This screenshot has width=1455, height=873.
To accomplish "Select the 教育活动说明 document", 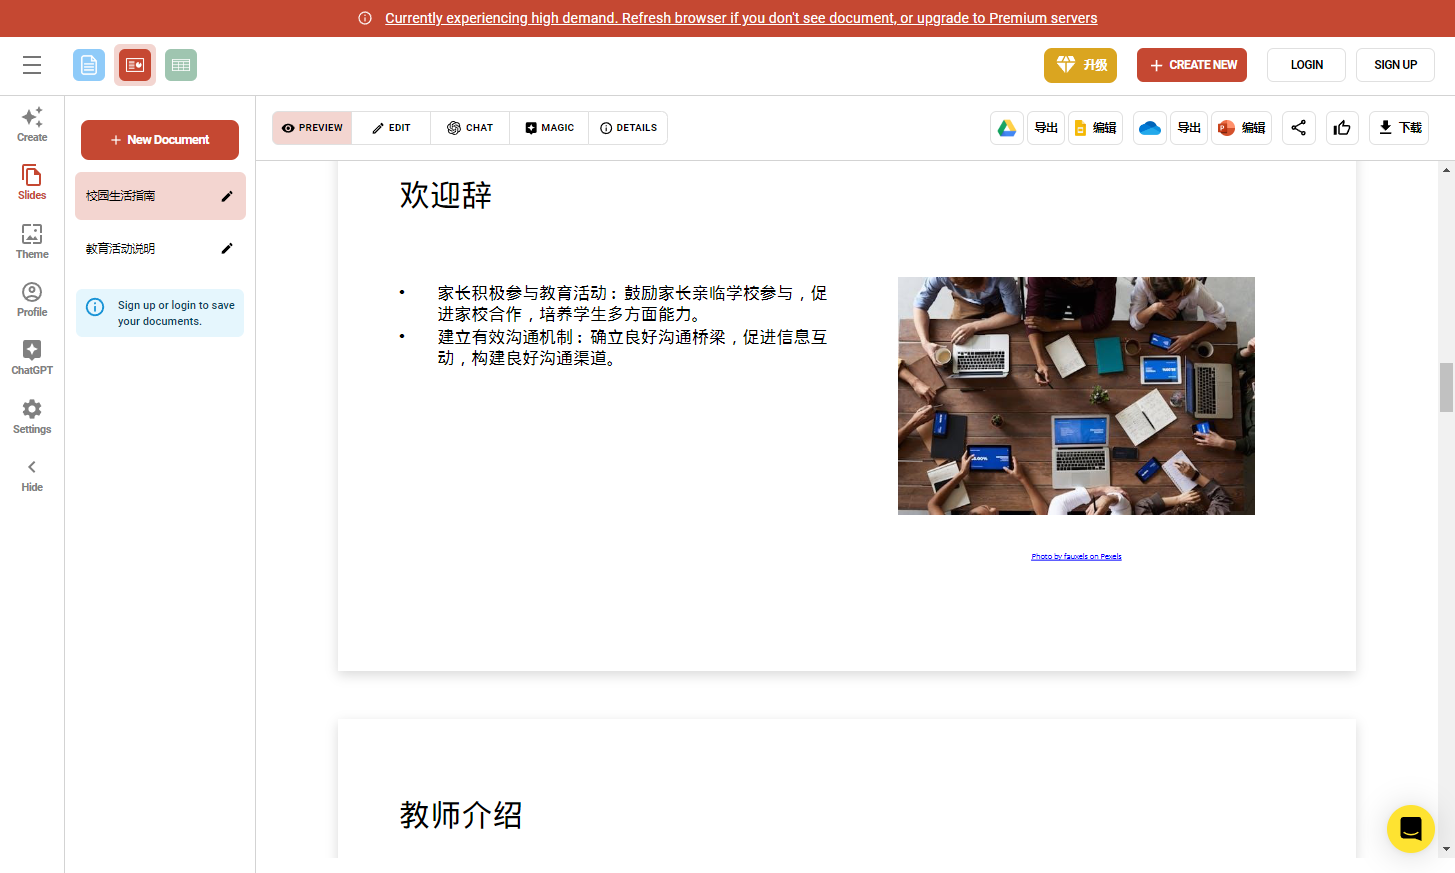I will pos(121,249).
